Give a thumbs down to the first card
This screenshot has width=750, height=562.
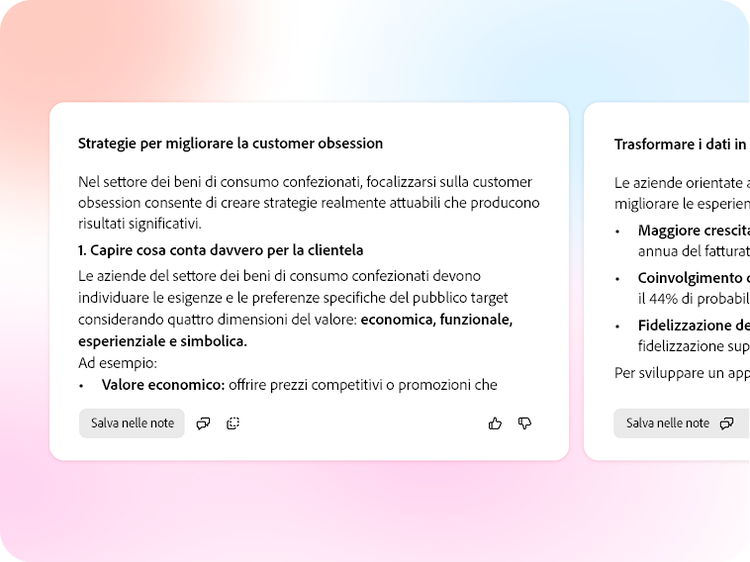[x=525, y=423]
